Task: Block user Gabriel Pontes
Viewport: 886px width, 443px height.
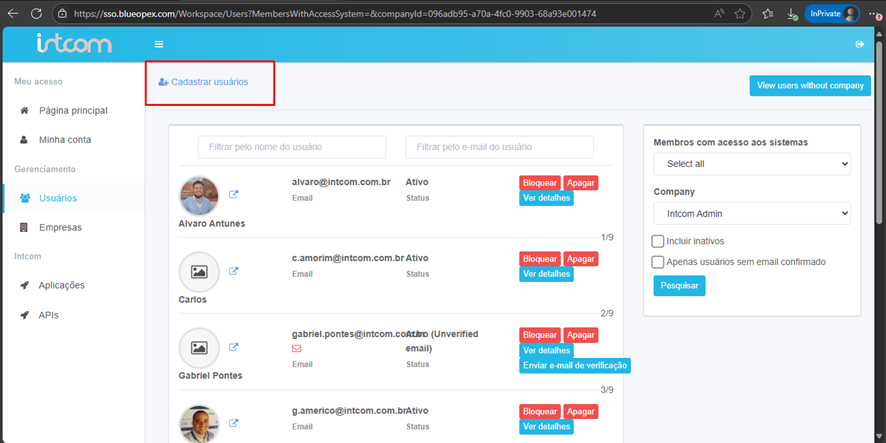Action: [540, 335]
